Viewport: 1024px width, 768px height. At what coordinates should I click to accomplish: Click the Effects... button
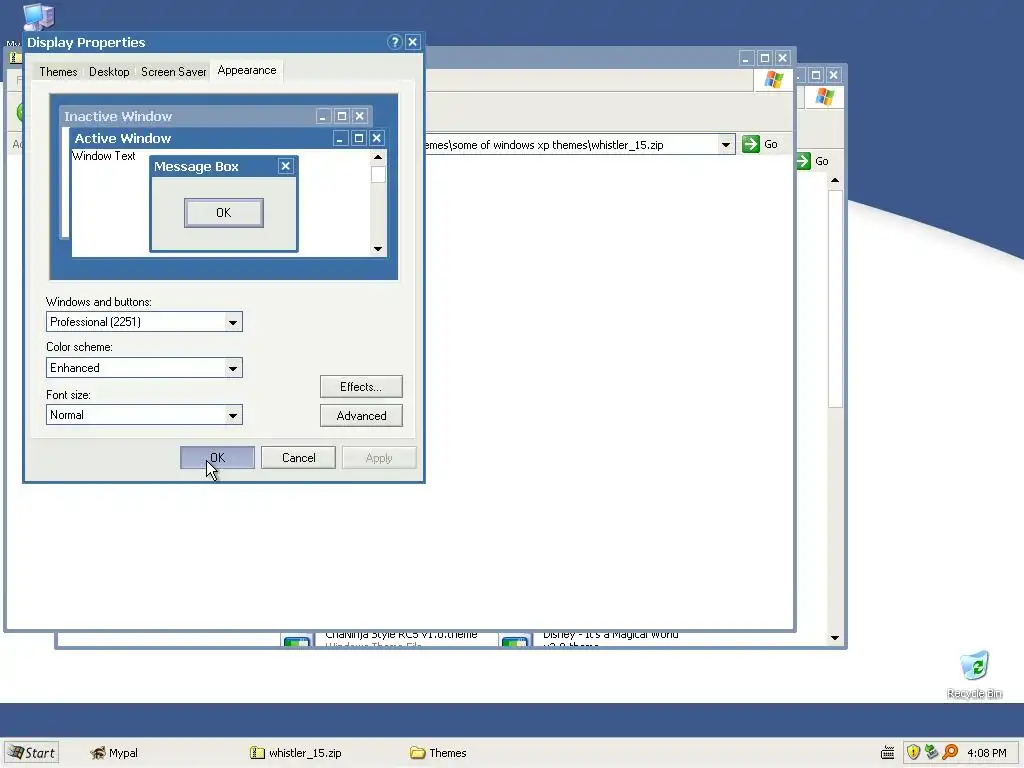point(361,387)
